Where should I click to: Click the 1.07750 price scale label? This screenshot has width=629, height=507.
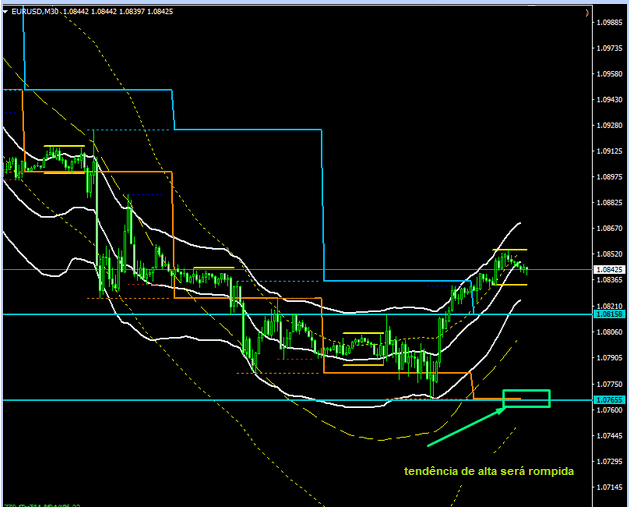tap(608, 384)
